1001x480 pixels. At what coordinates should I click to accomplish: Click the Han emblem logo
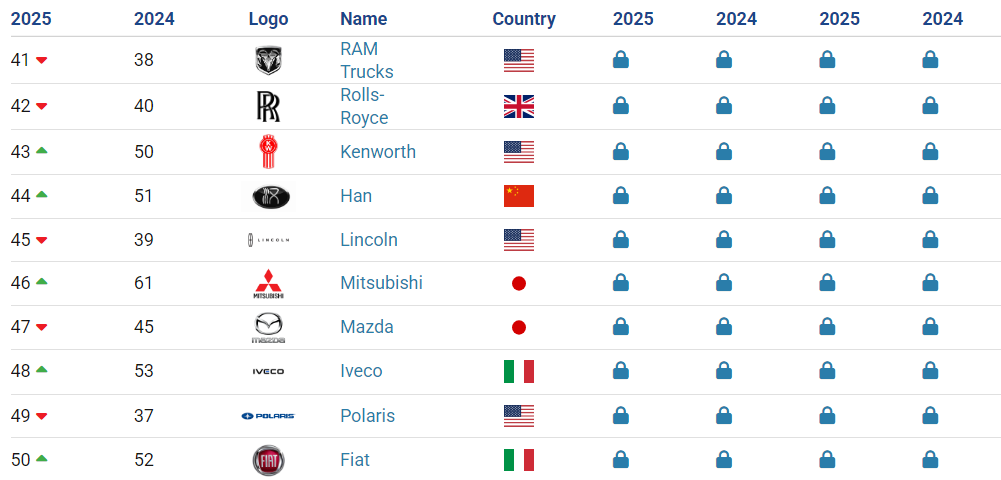pyautogui.click(x=268, y=196)
